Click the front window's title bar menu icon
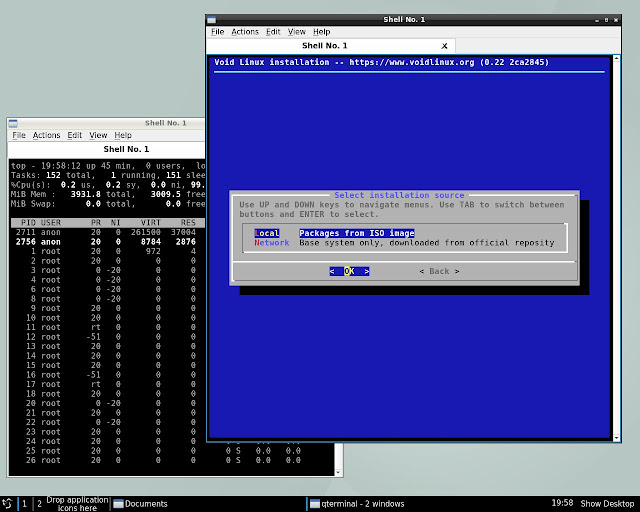The image size is (640, 512). [x=211, y=20]
